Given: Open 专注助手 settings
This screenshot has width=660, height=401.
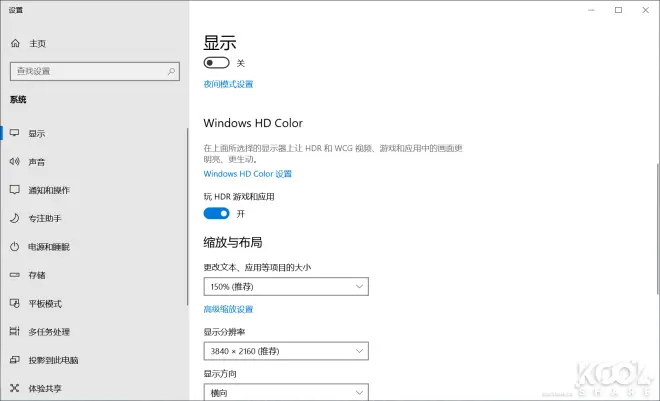Looking at the screenshot, I should click(x=45, y=218).
